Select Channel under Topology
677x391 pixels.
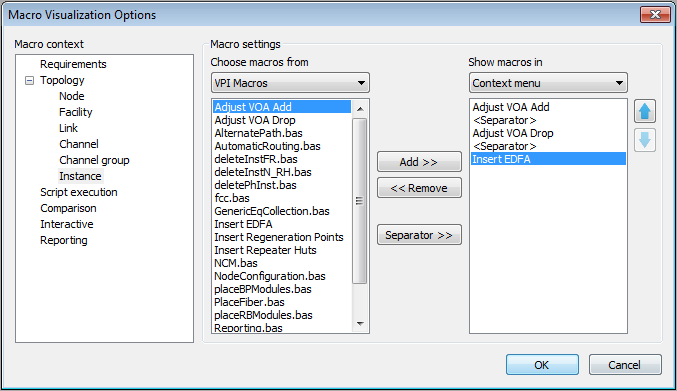point(79,144)
